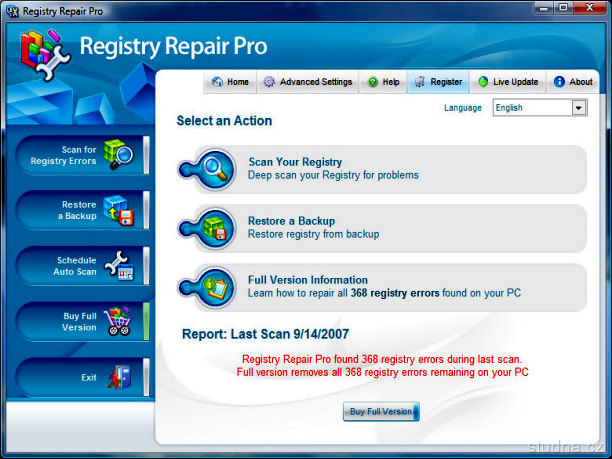Click the bottom Buy Full Version button
Viewport: 612px width, 459px height.
pos(381,412)
